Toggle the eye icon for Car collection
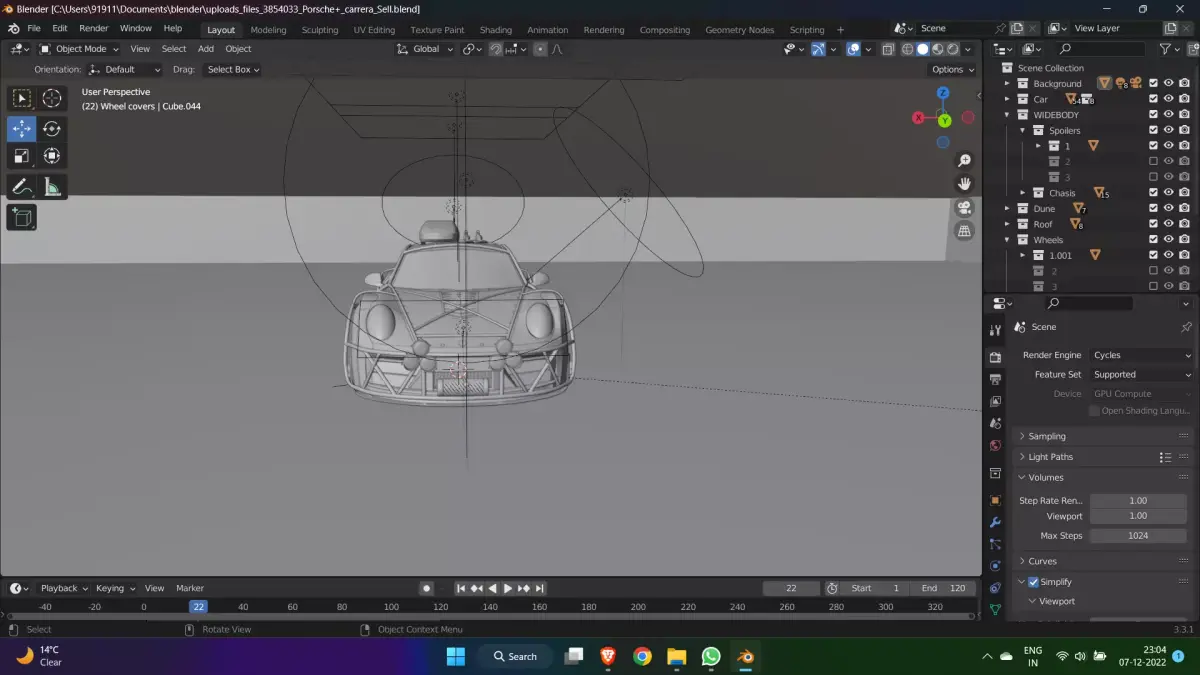Image resolution: width=1200 pixels, height=675 pixels. pos(1168,99)
